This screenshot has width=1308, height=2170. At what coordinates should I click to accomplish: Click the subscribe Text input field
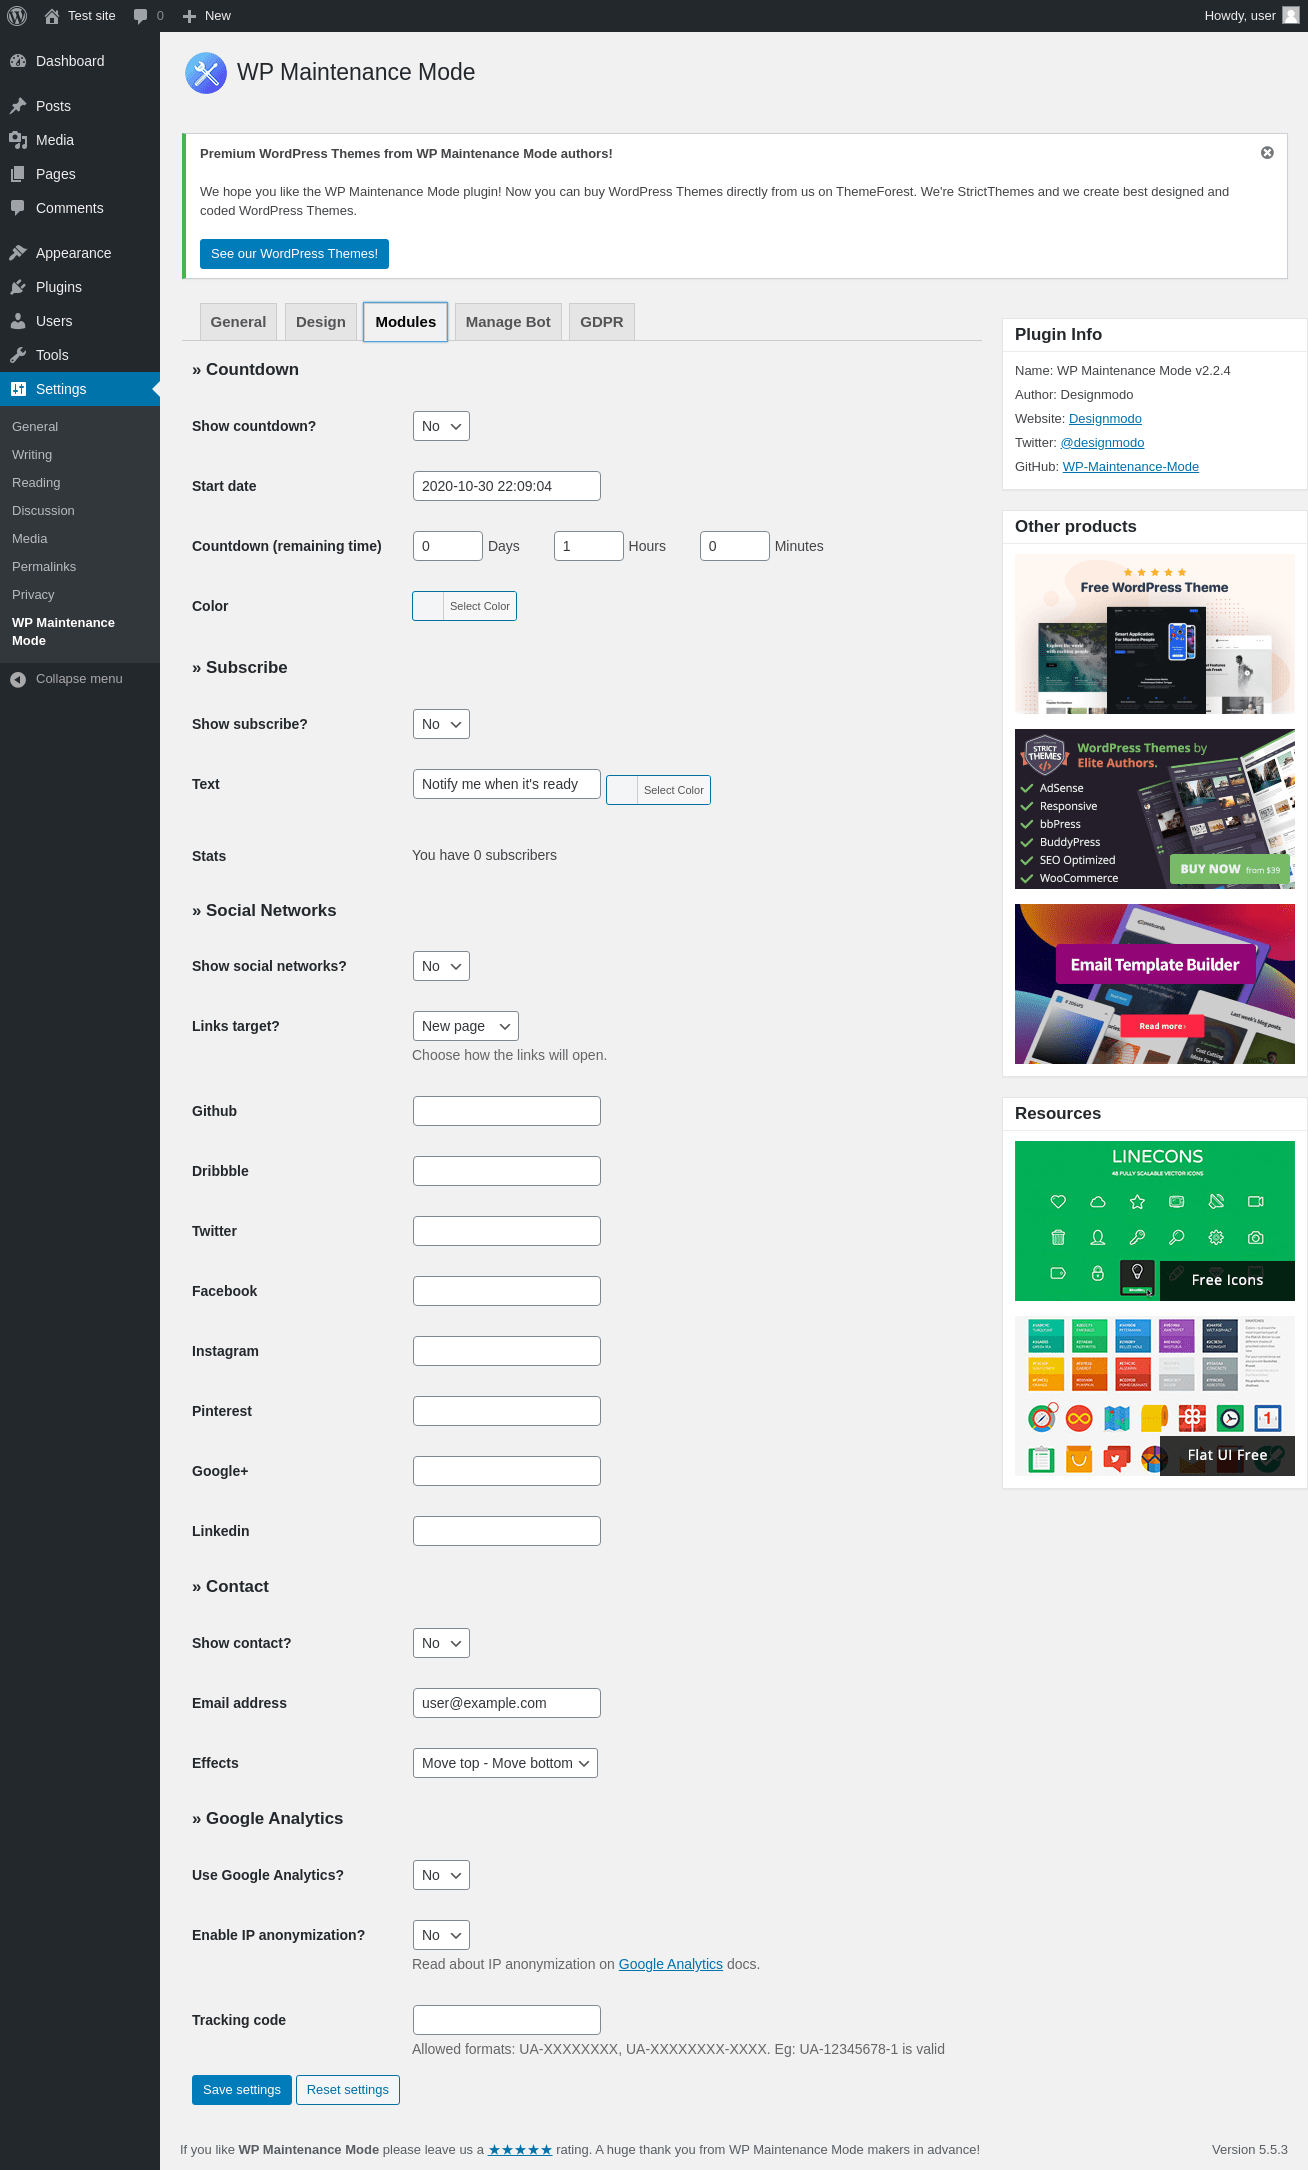507,784
